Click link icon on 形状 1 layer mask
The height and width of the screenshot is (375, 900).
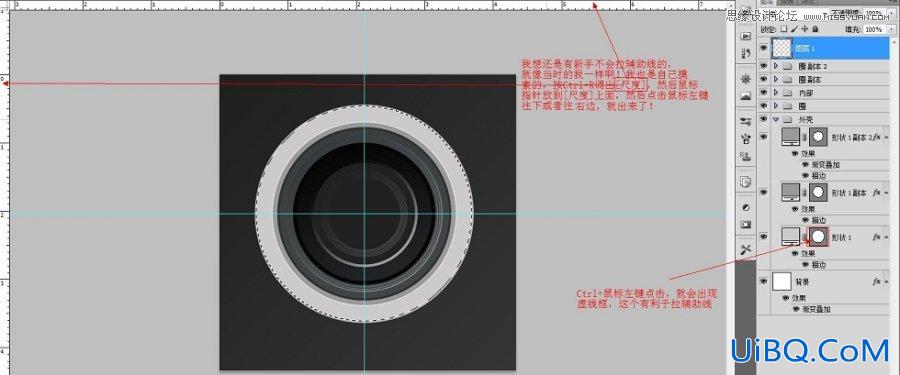(x=804, y=236)
